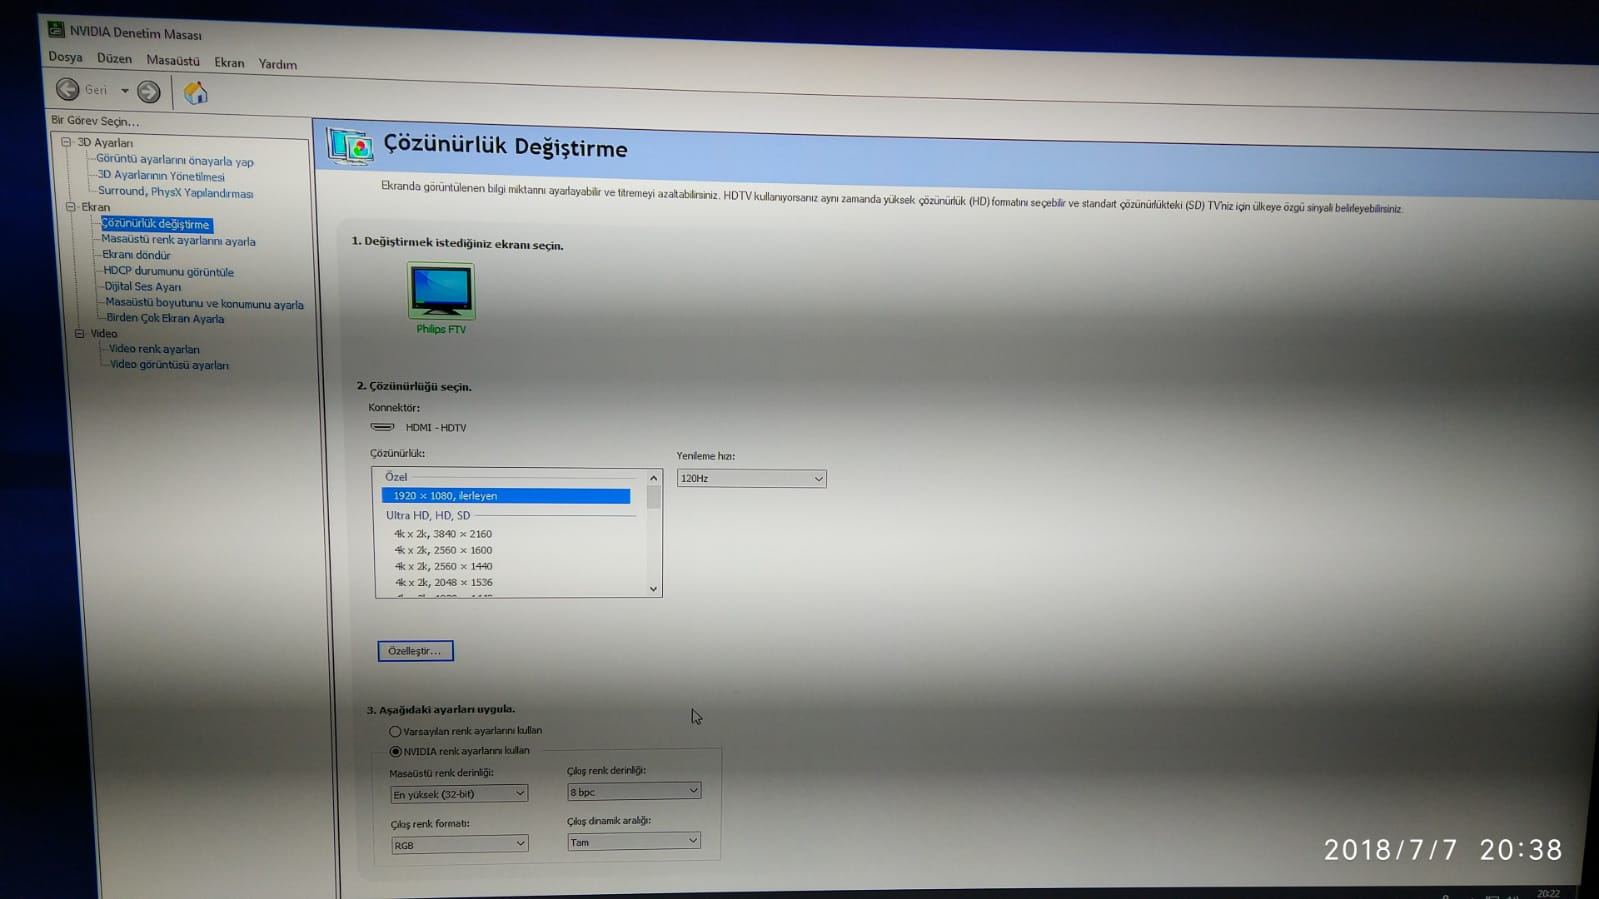
Task: Open the Çıkış renk derinliği dropdown
Action: [x=634, y=792]
